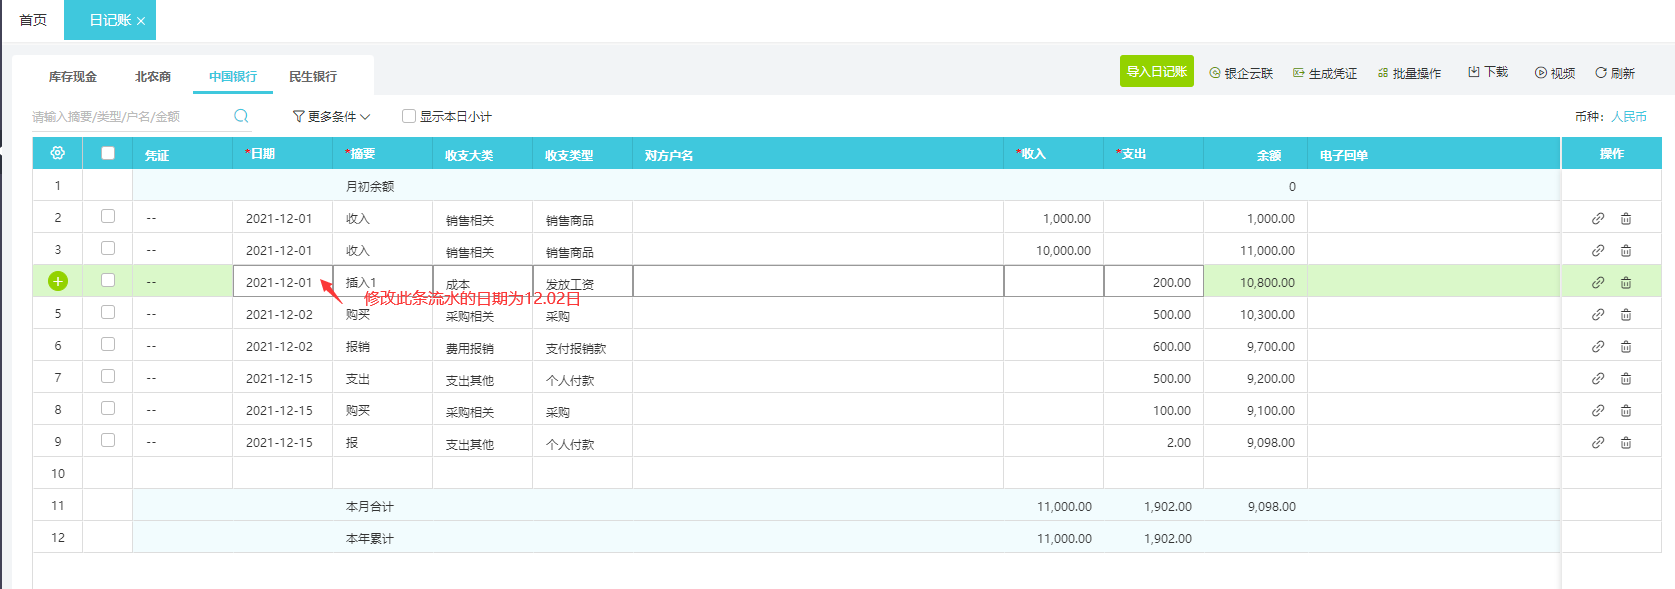Click link icon for 500.00 采购 row dated 12-02

coord(1598,314)
